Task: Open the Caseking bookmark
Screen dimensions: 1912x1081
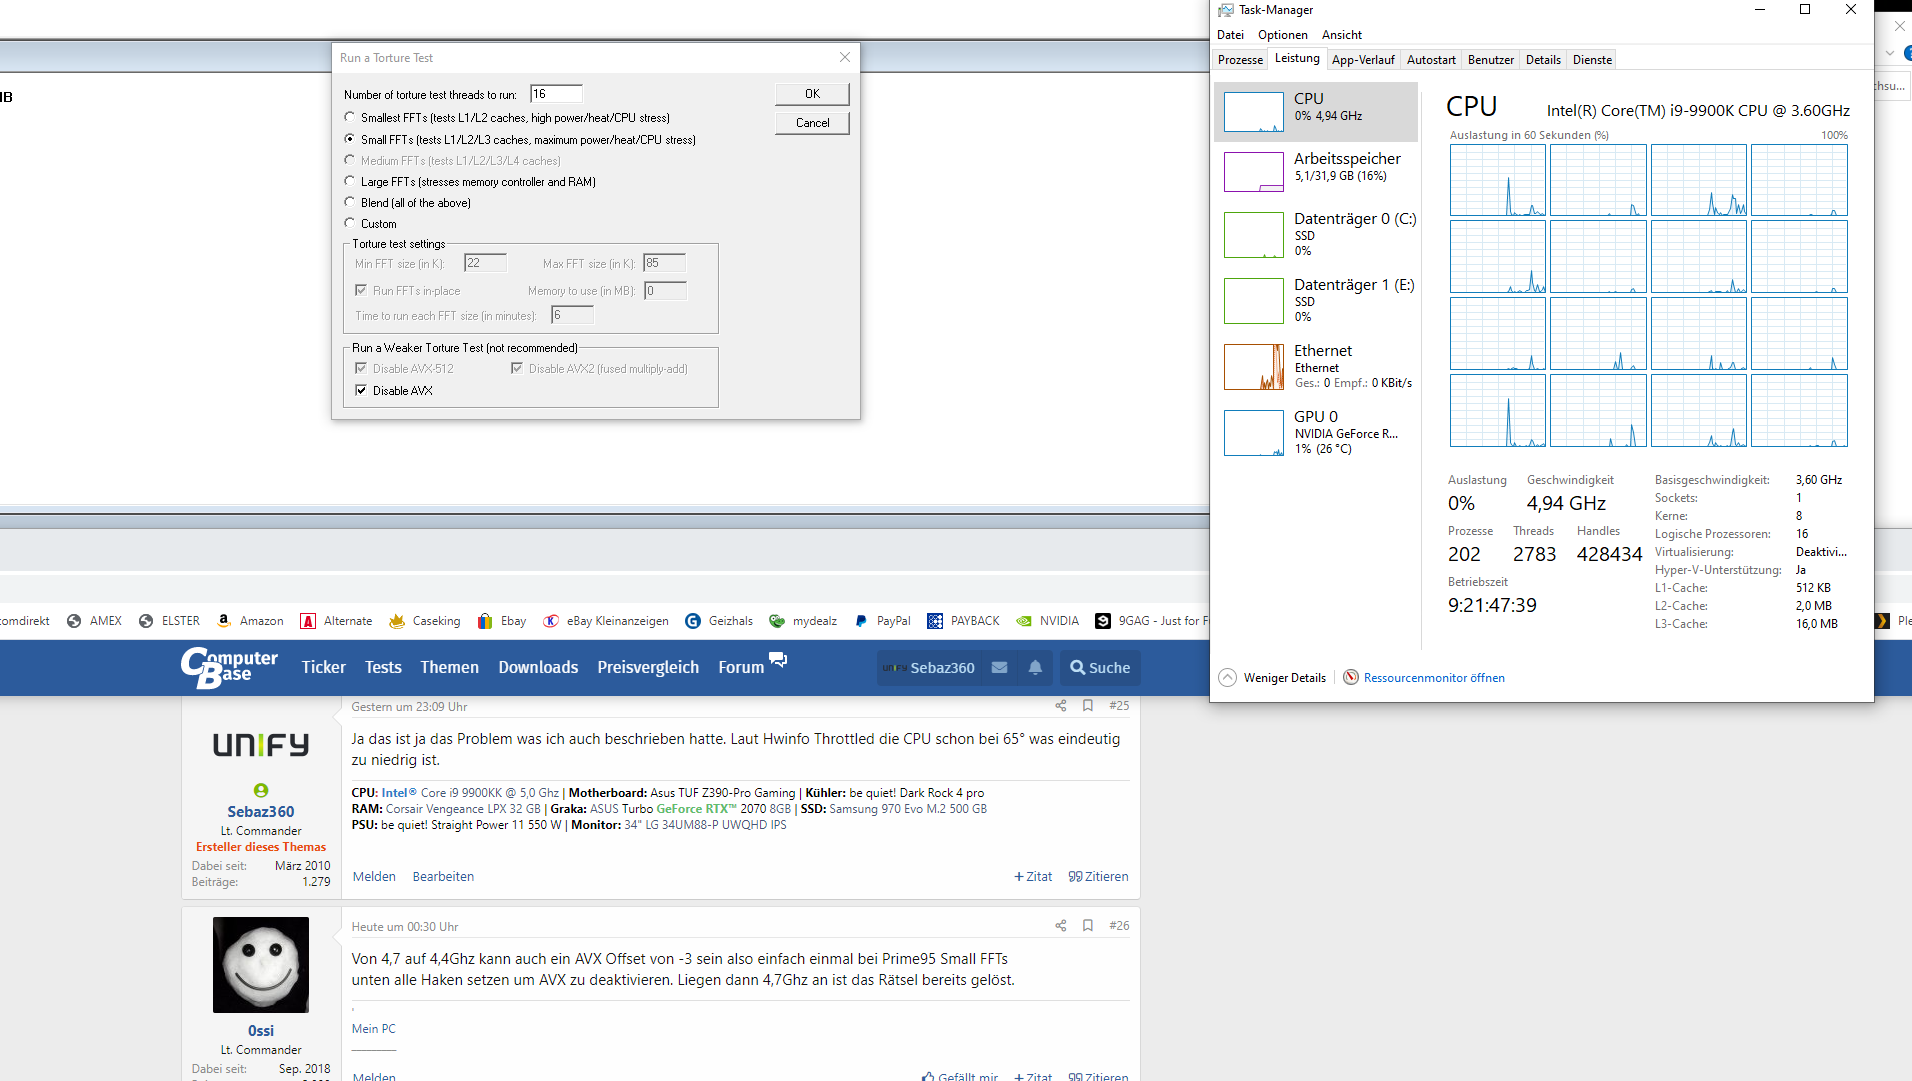Action: 425,621
